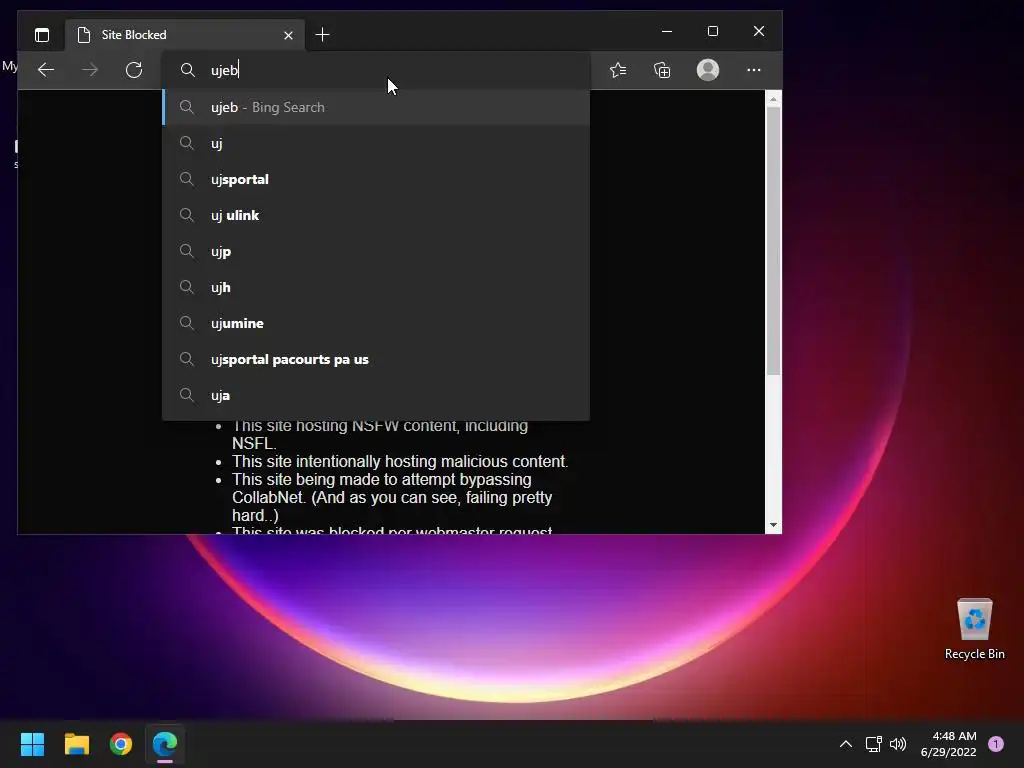Select the Recycle Bin desktop icon

point(974,629)
